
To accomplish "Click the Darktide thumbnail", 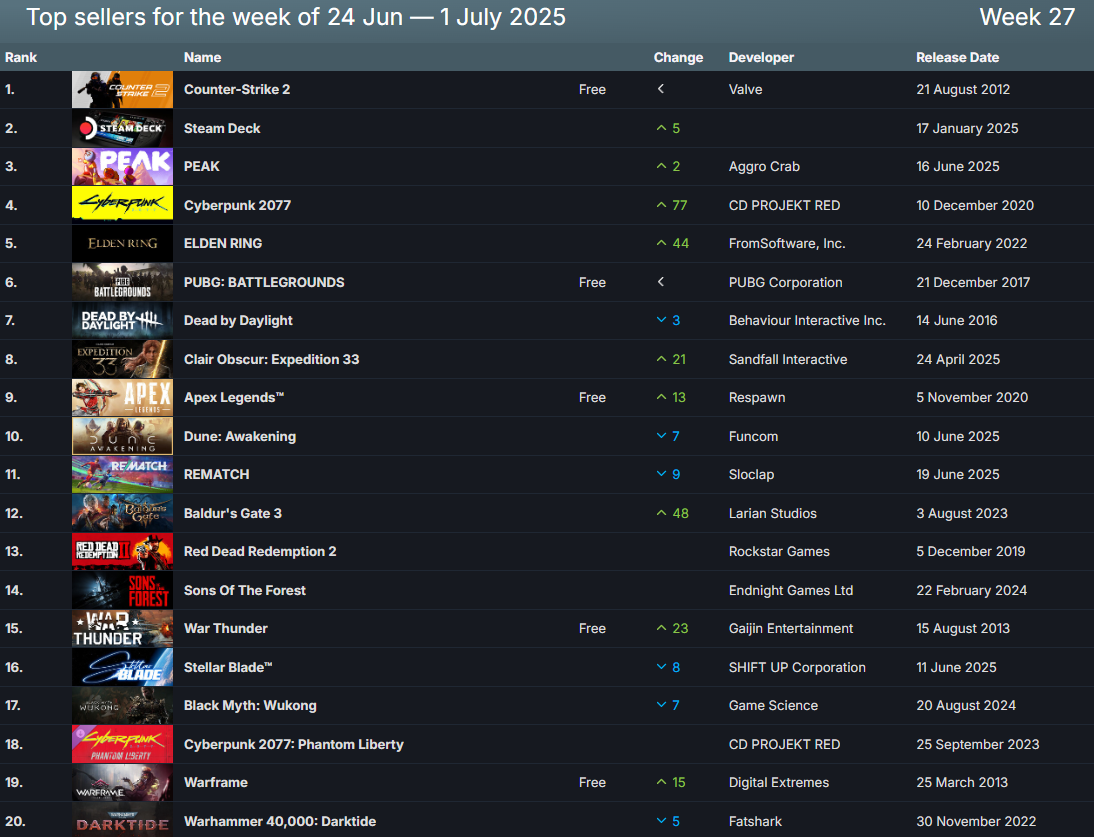I will pos(122,821).
